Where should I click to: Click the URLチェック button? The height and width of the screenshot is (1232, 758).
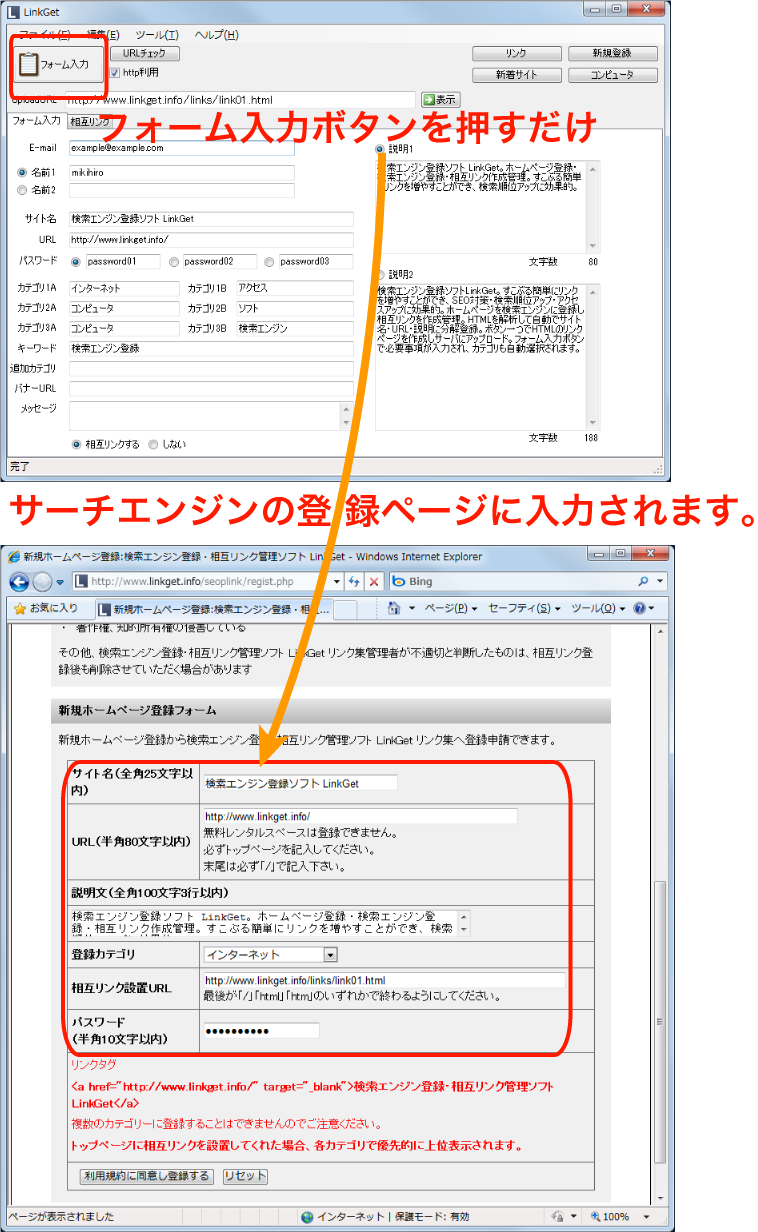click(144, 54)
